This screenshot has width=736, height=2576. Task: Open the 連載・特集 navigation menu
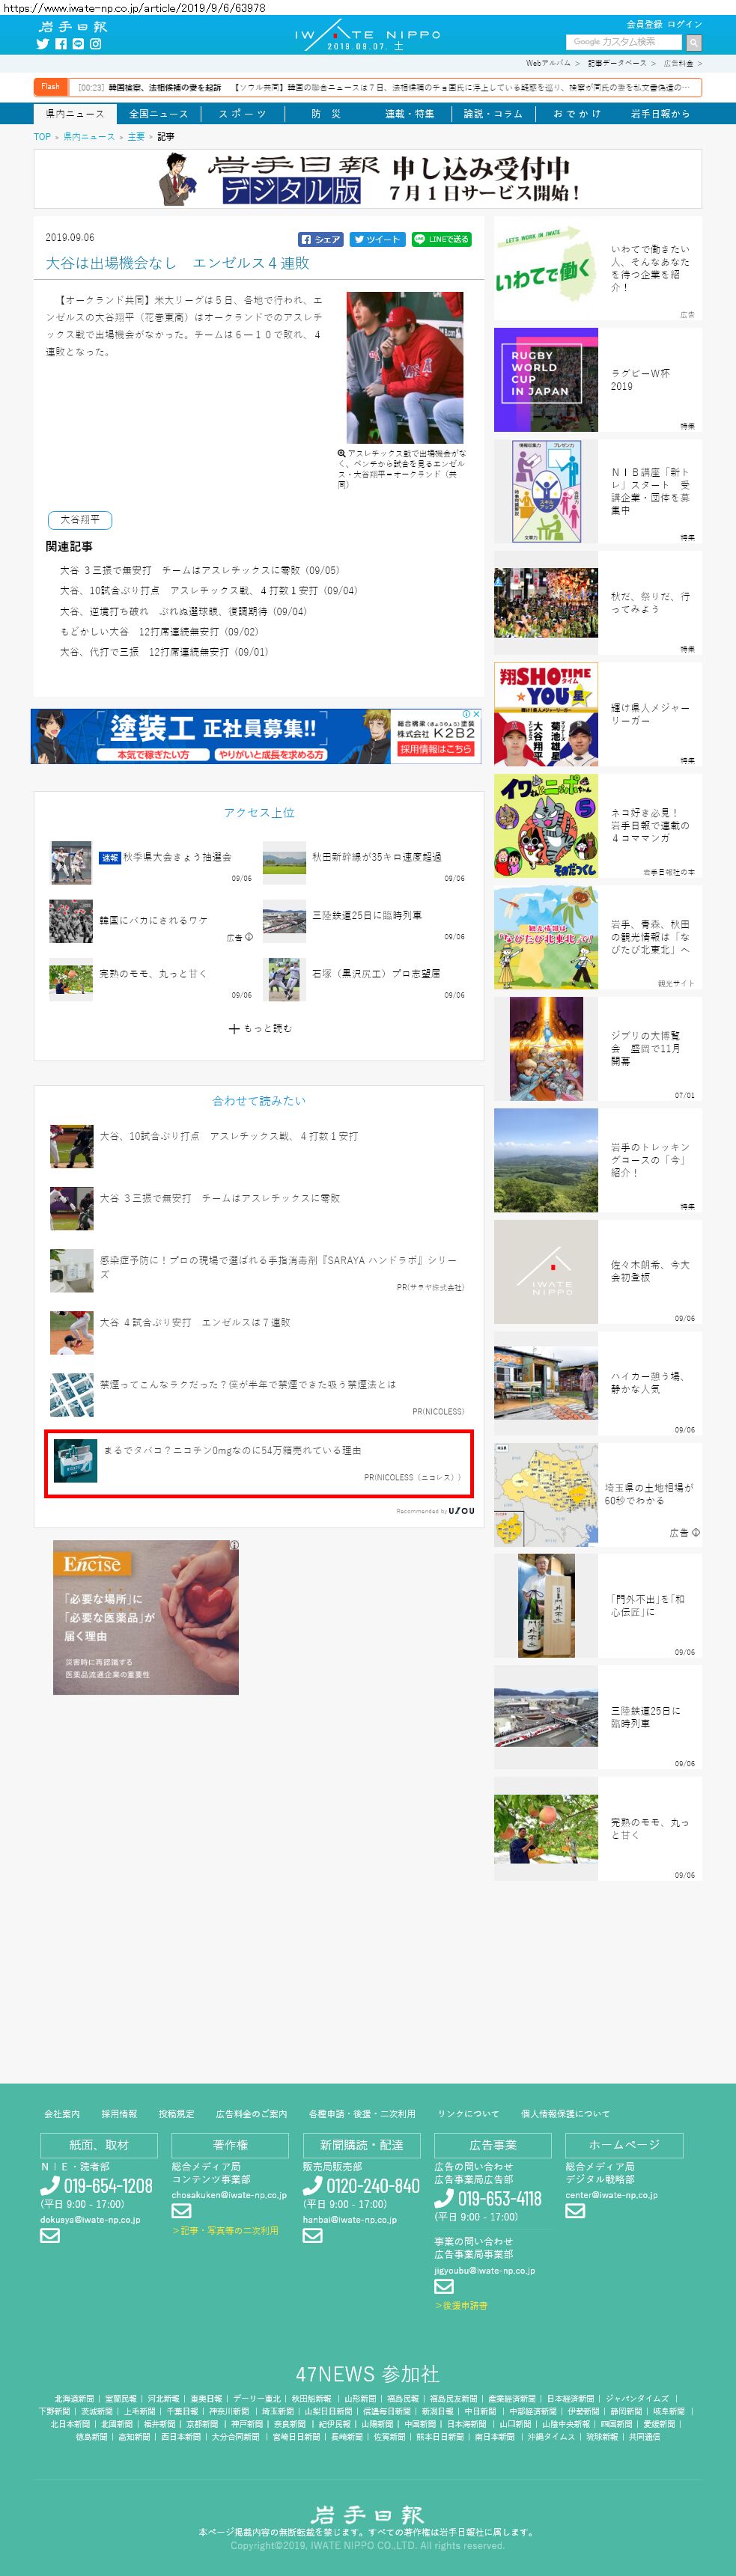(410, 114)
